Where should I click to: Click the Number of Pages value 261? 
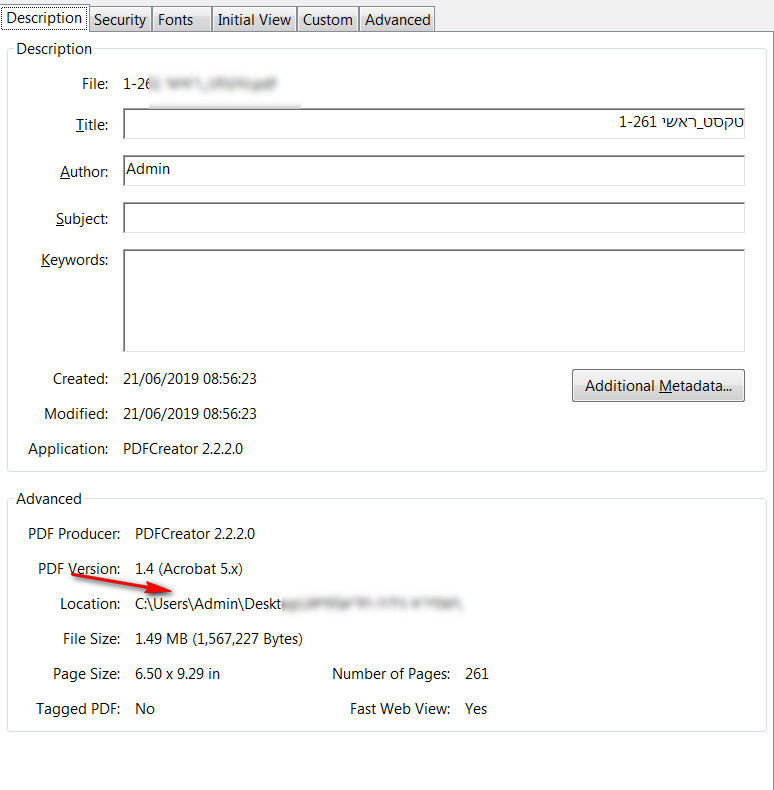point(477,674)
